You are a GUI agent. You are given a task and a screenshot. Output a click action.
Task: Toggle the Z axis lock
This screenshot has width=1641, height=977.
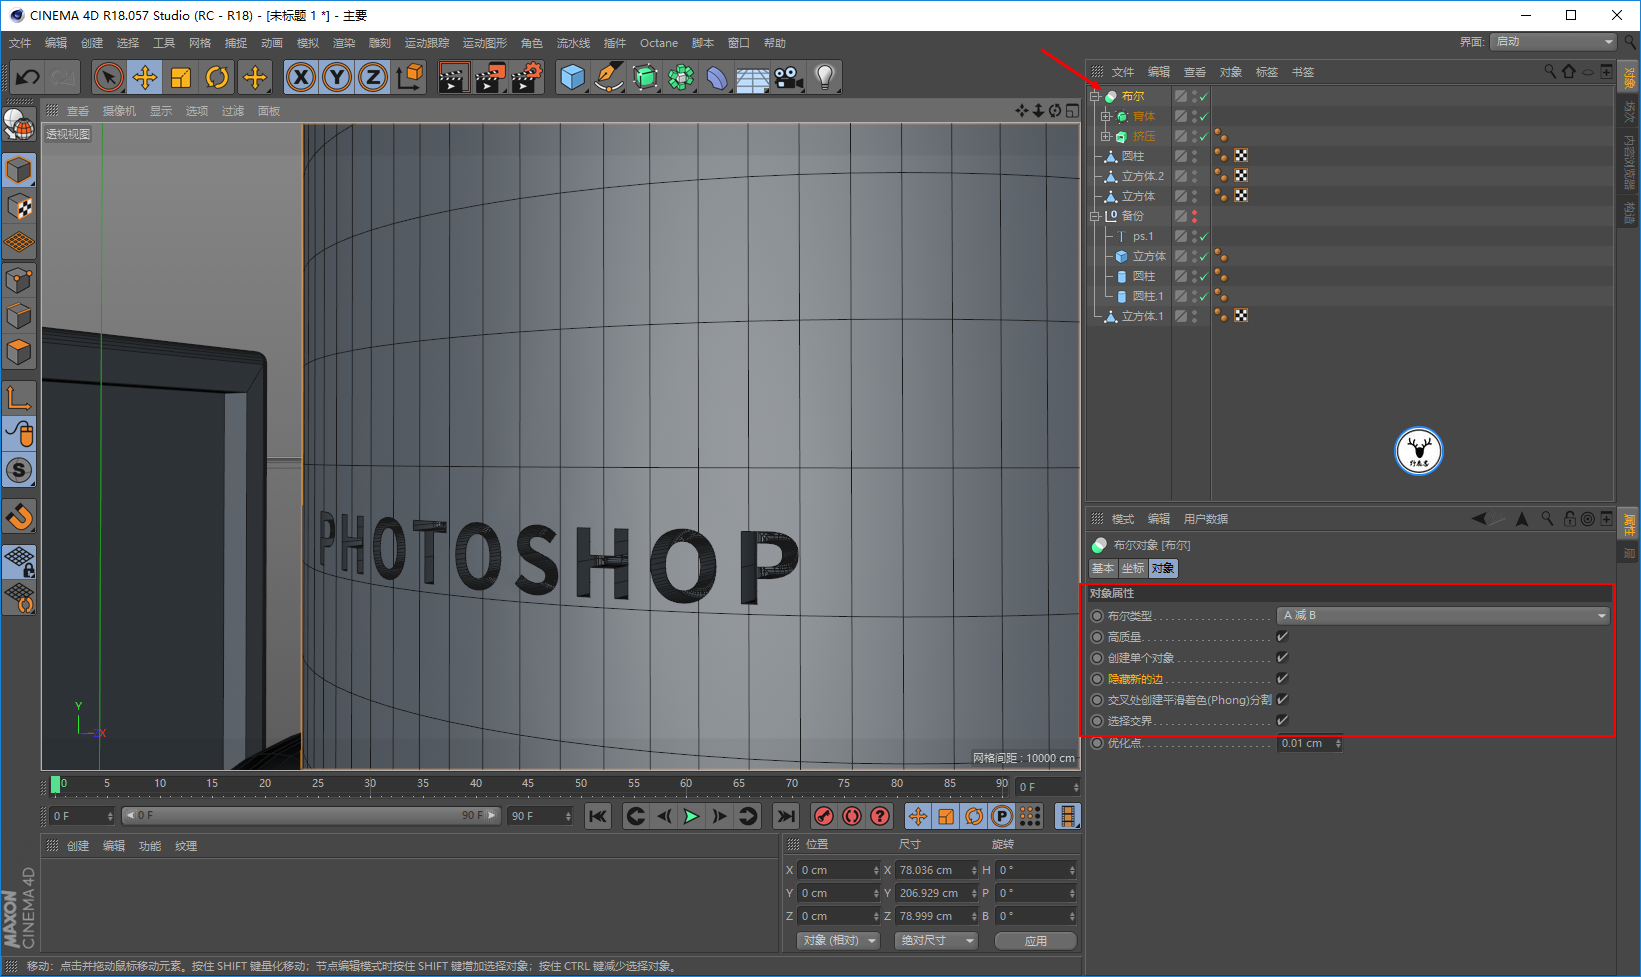point(373,77)
